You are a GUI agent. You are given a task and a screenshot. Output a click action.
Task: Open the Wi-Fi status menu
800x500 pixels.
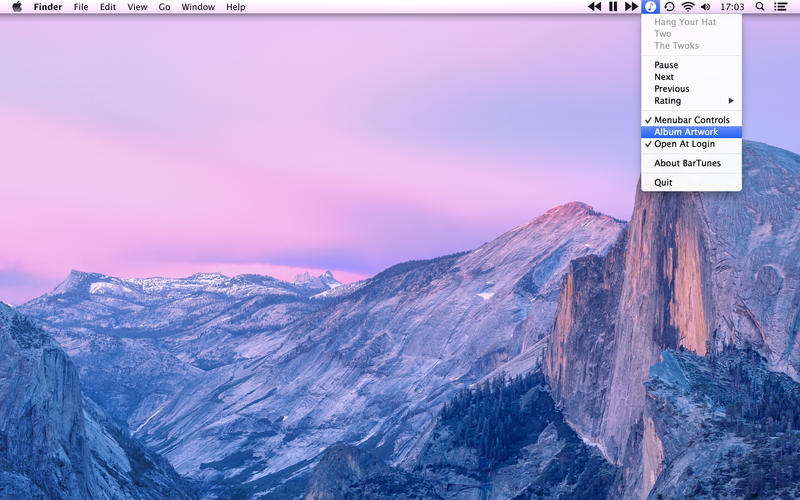688,7
